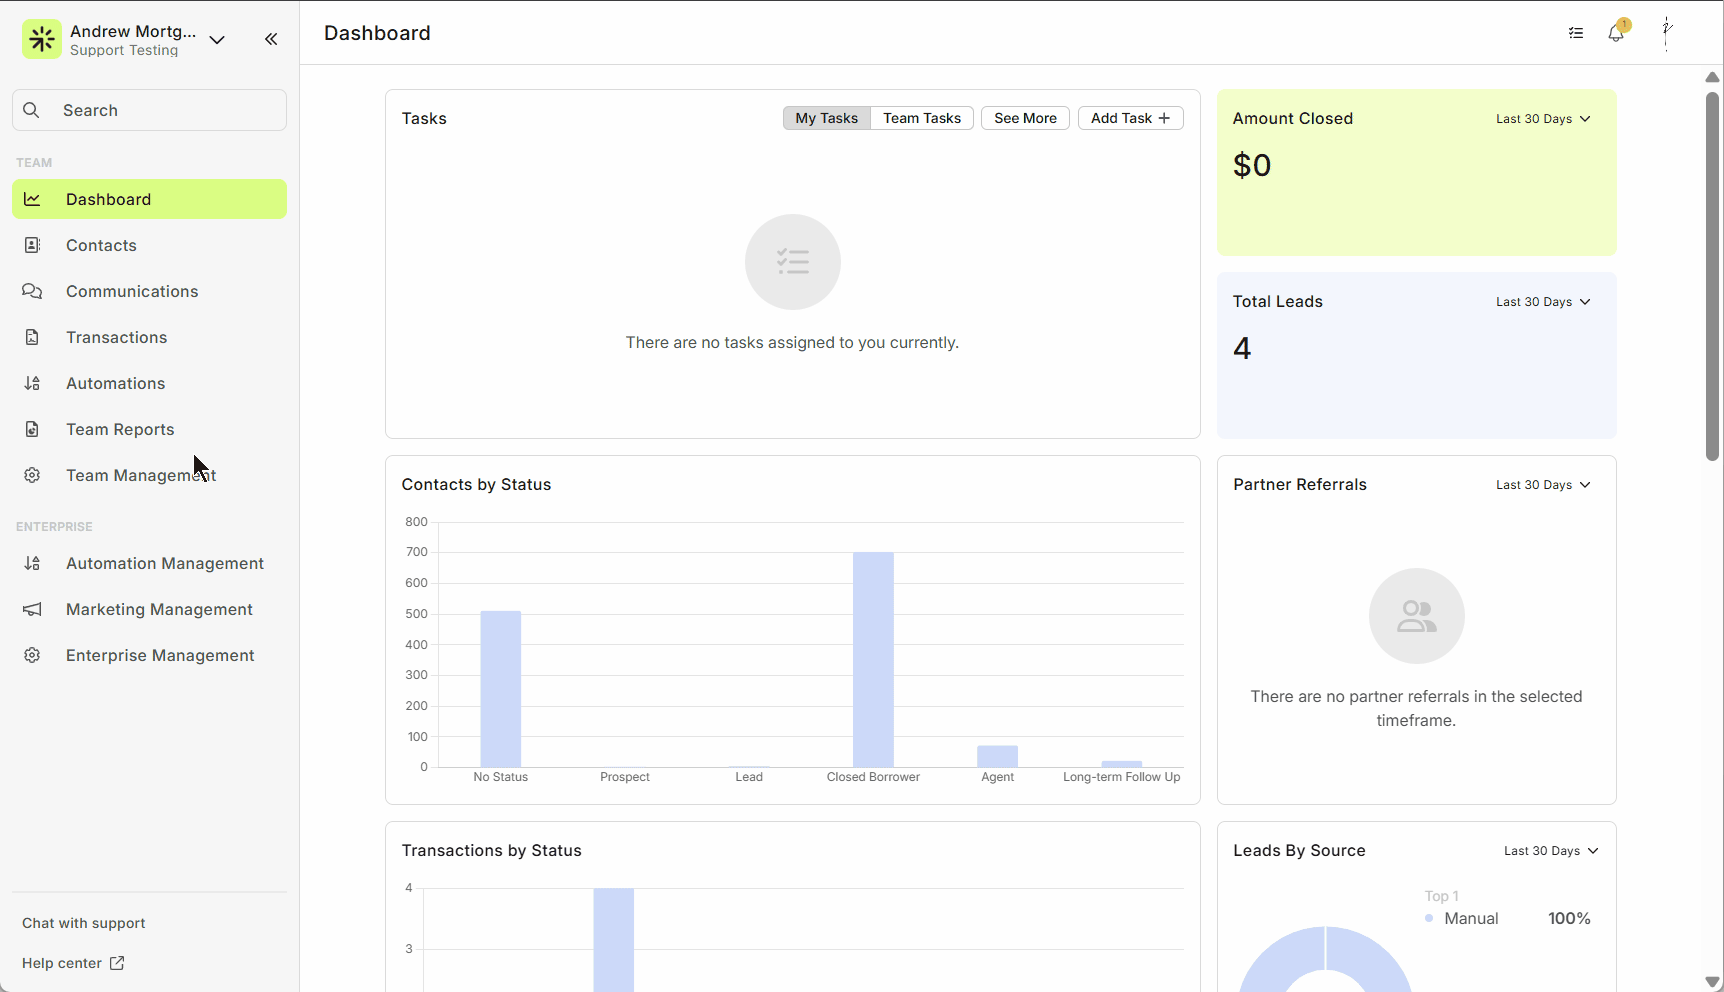Open the task checklist icon in header

pos(1576,33)
